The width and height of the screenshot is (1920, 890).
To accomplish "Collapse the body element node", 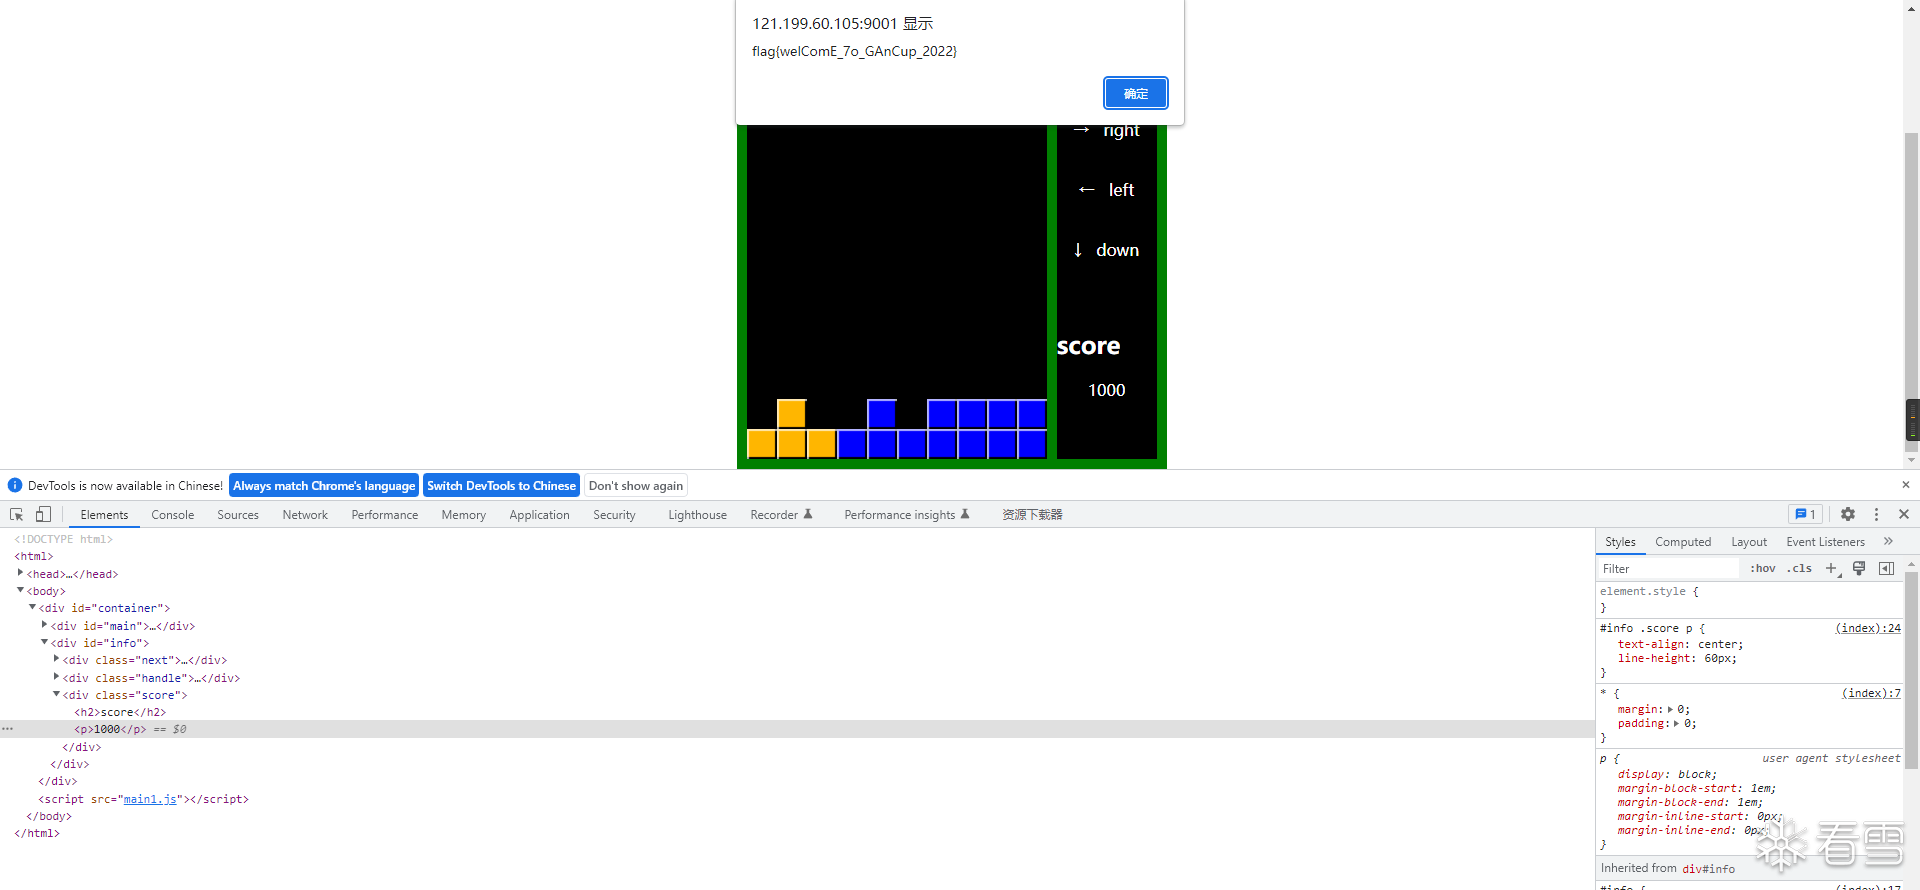I will click(20, 590).
